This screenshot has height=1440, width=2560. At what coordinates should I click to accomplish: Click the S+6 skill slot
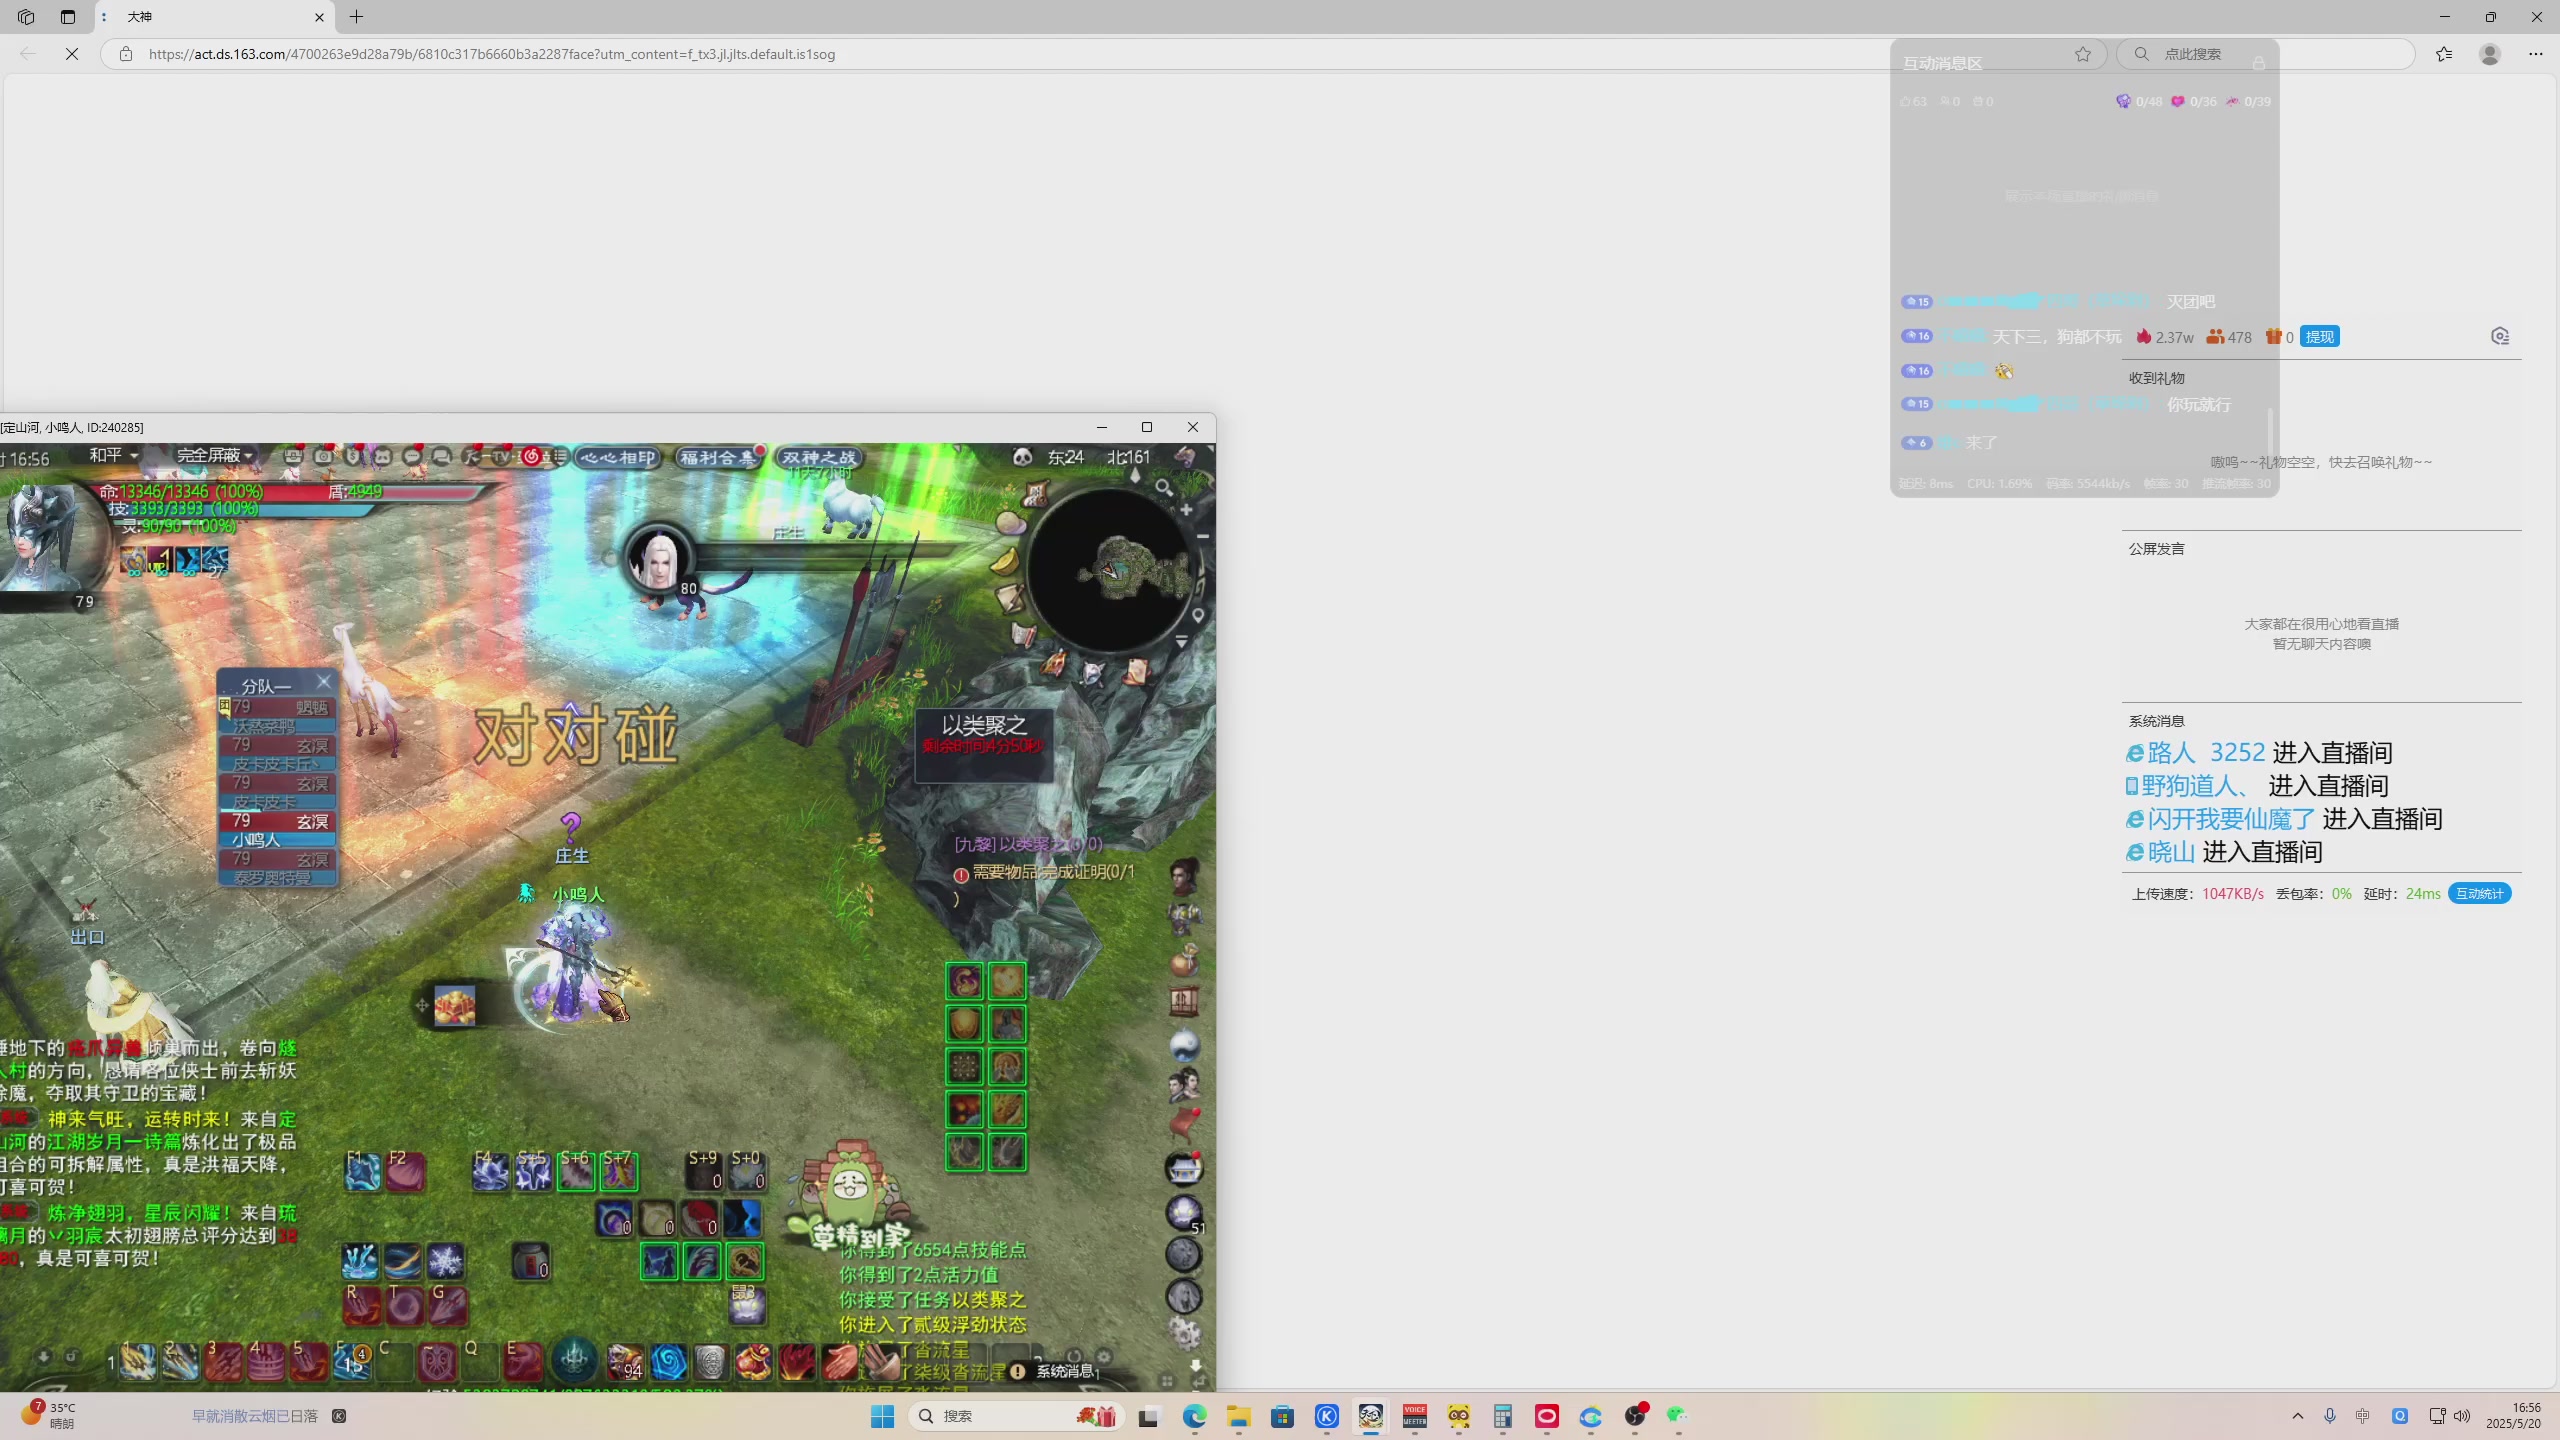point(576,1171)
